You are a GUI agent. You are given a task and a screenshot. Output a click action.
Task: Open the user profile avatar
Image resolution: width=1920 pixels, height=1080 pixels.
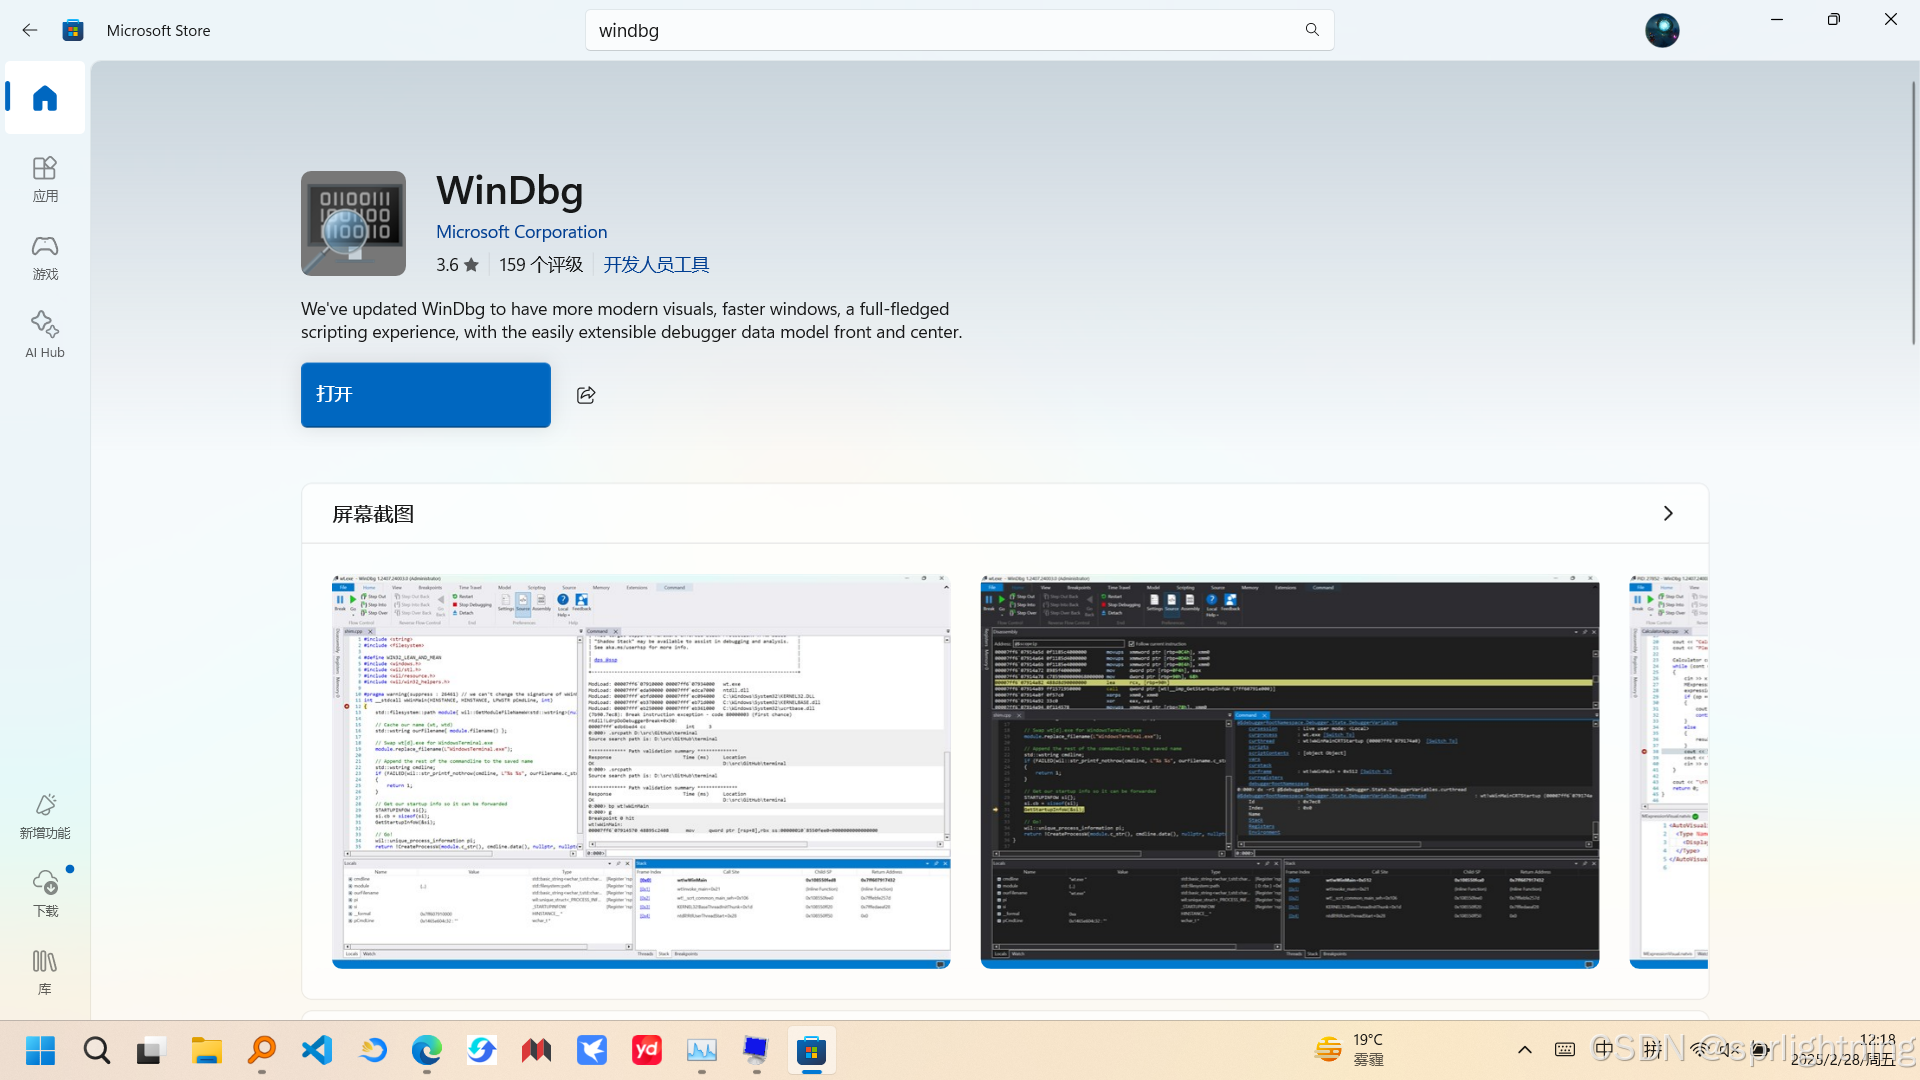1662,30
